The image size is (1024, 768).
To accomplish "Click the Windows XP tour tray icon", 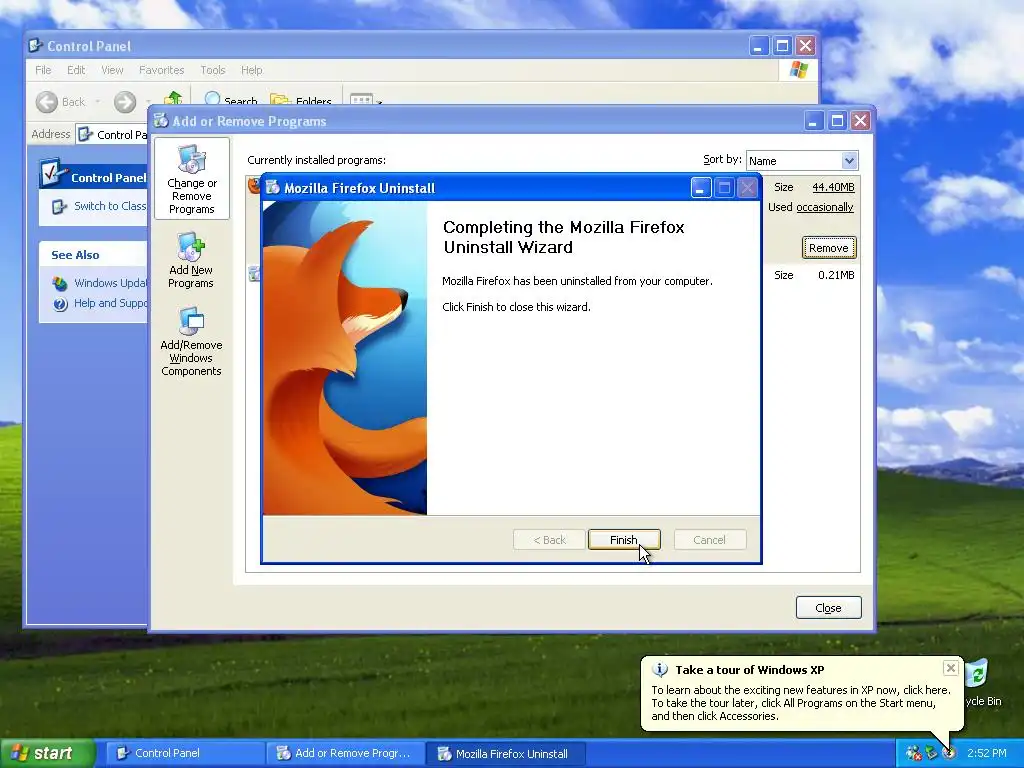I will tap(950, 753).
